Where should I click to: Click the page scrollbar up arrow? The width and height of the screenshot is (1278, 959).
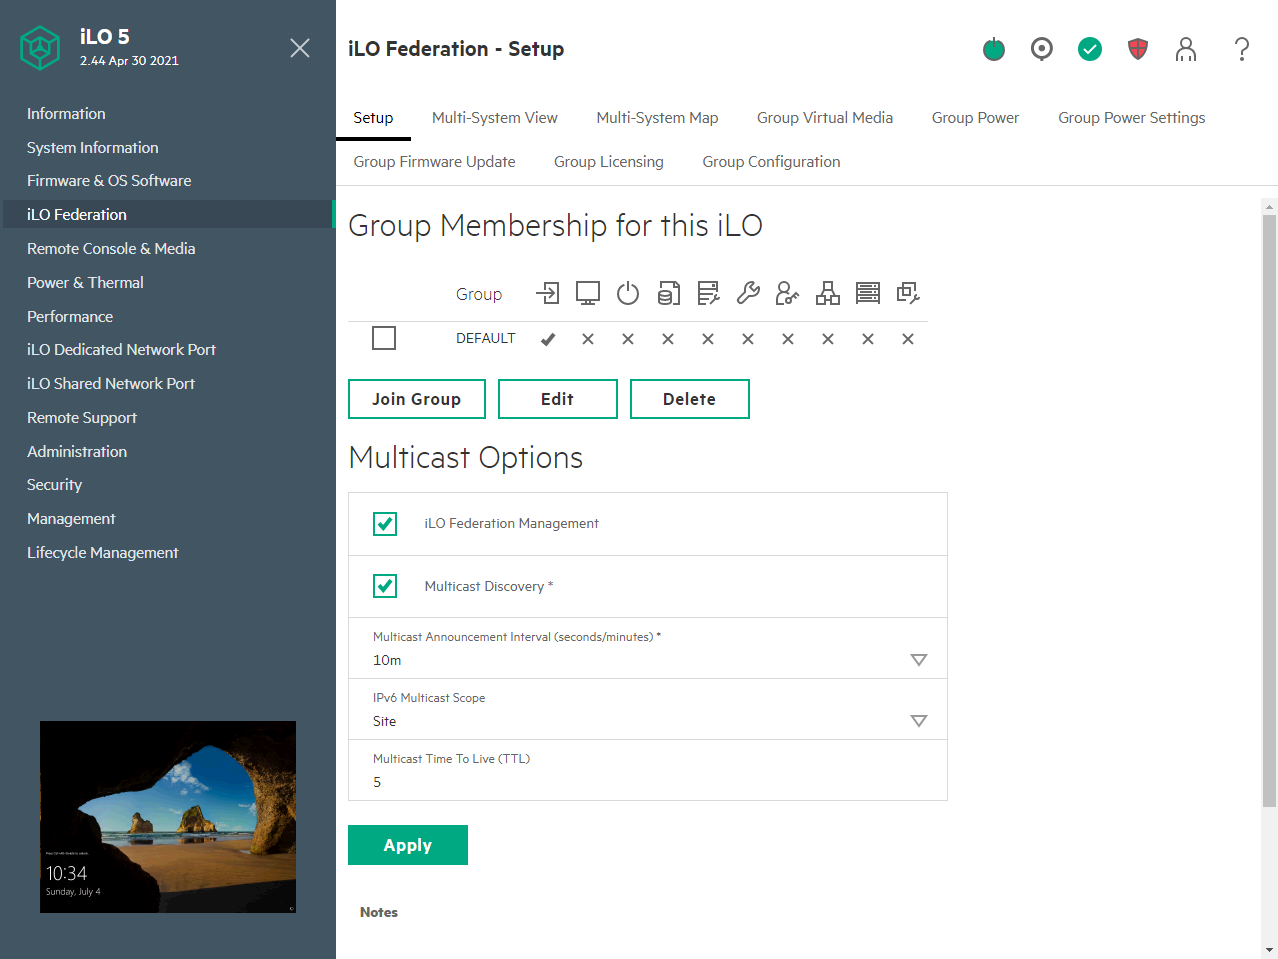coord(1269,207)
